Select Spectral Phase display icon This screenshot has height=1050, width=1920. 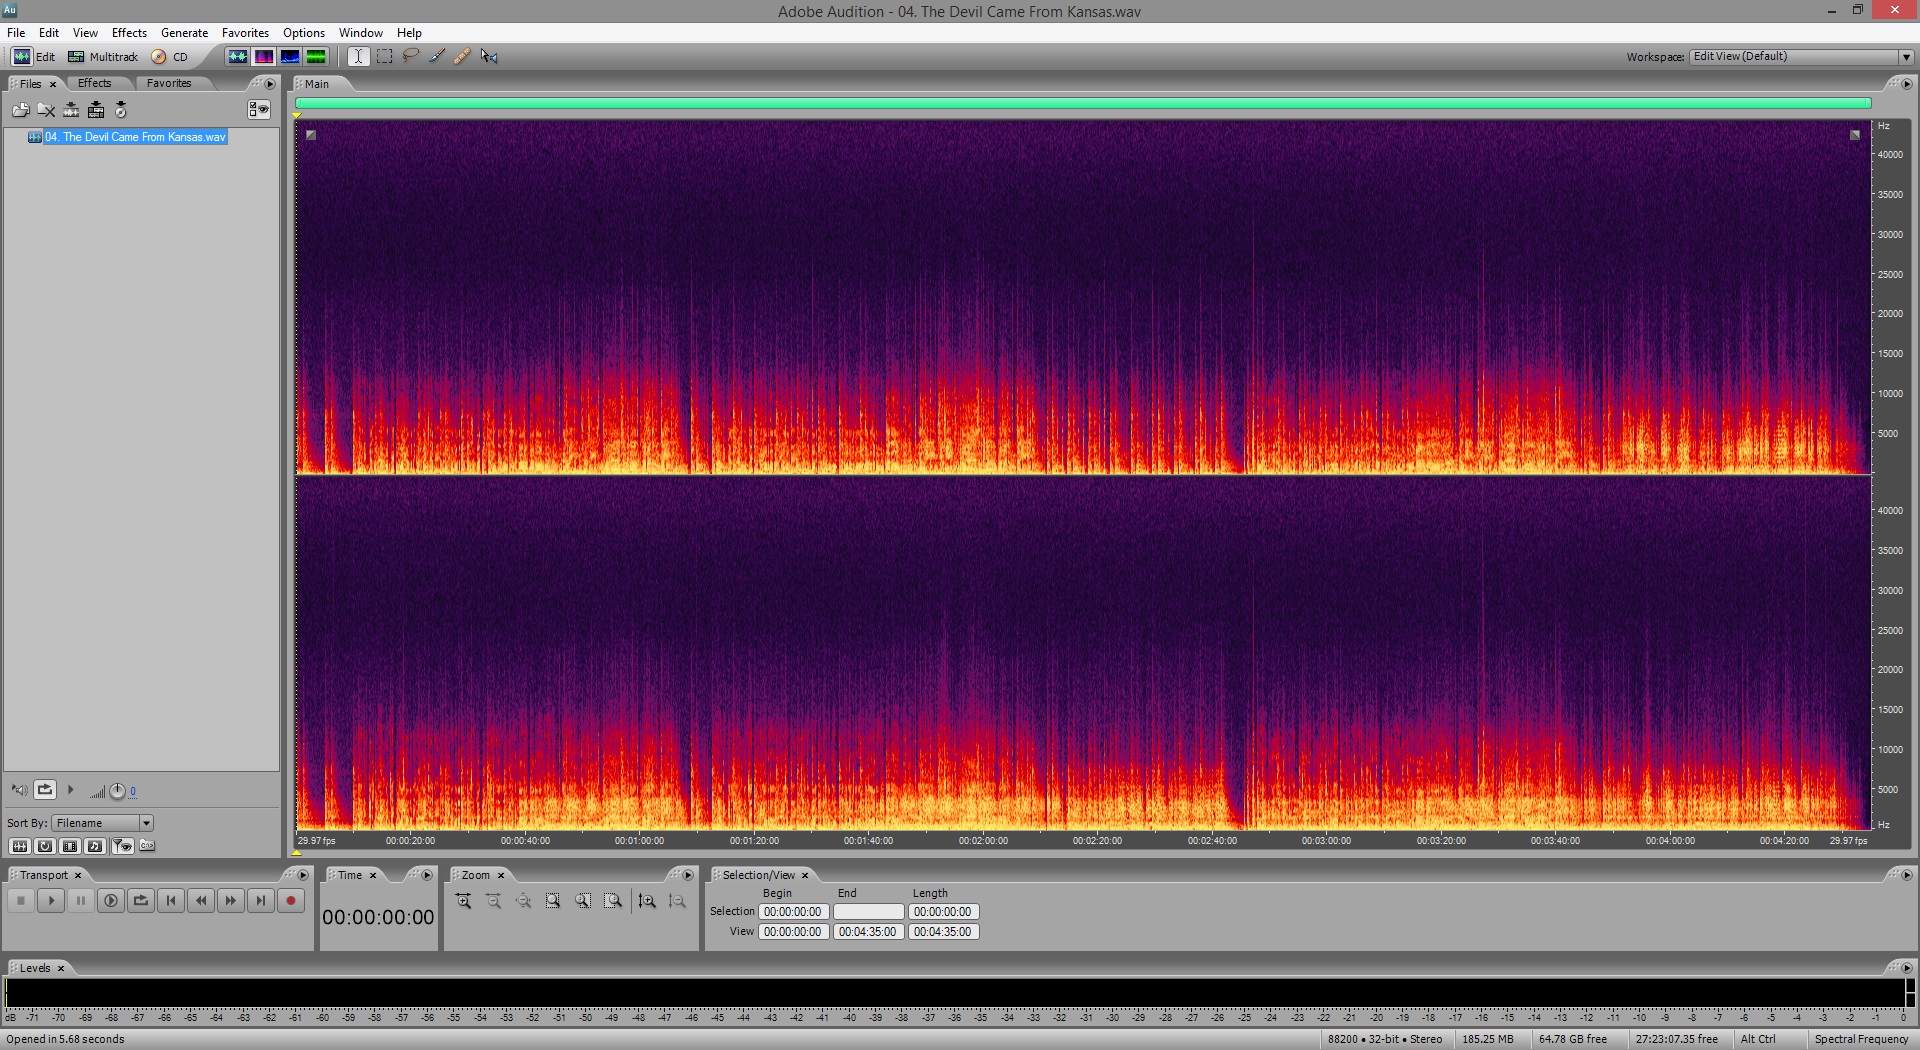[316, 57]
